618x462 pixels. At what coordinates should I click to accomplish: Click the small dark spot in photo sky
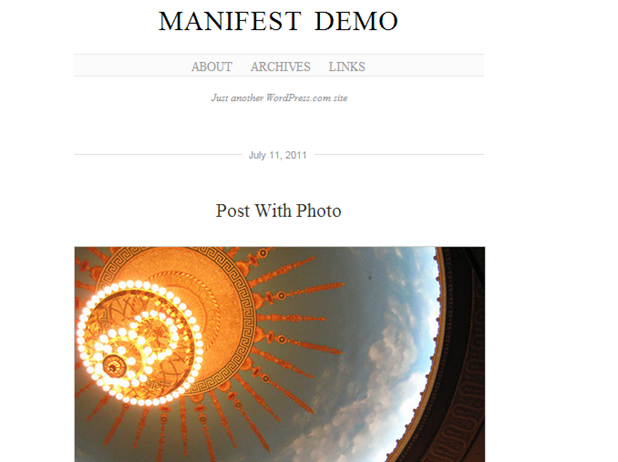click(x=370, y=278)
